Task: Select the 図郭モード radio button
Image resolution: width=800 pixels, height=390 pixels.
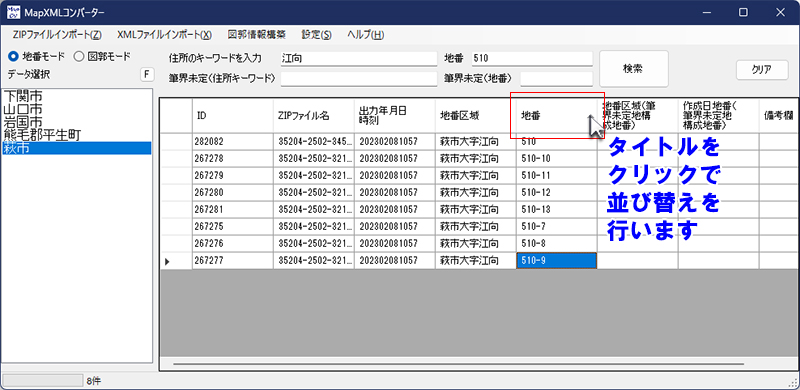Action: click(102, 56)
